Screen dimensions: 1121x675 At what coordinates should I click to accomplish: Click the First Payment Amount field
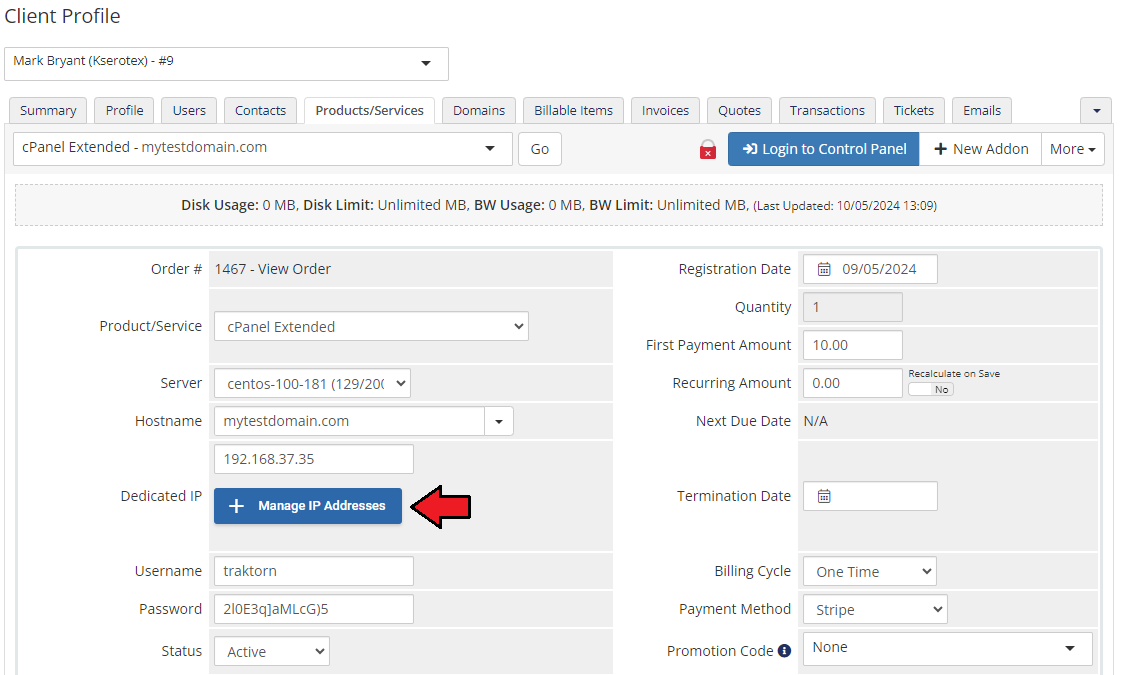(x=853, y=345)
